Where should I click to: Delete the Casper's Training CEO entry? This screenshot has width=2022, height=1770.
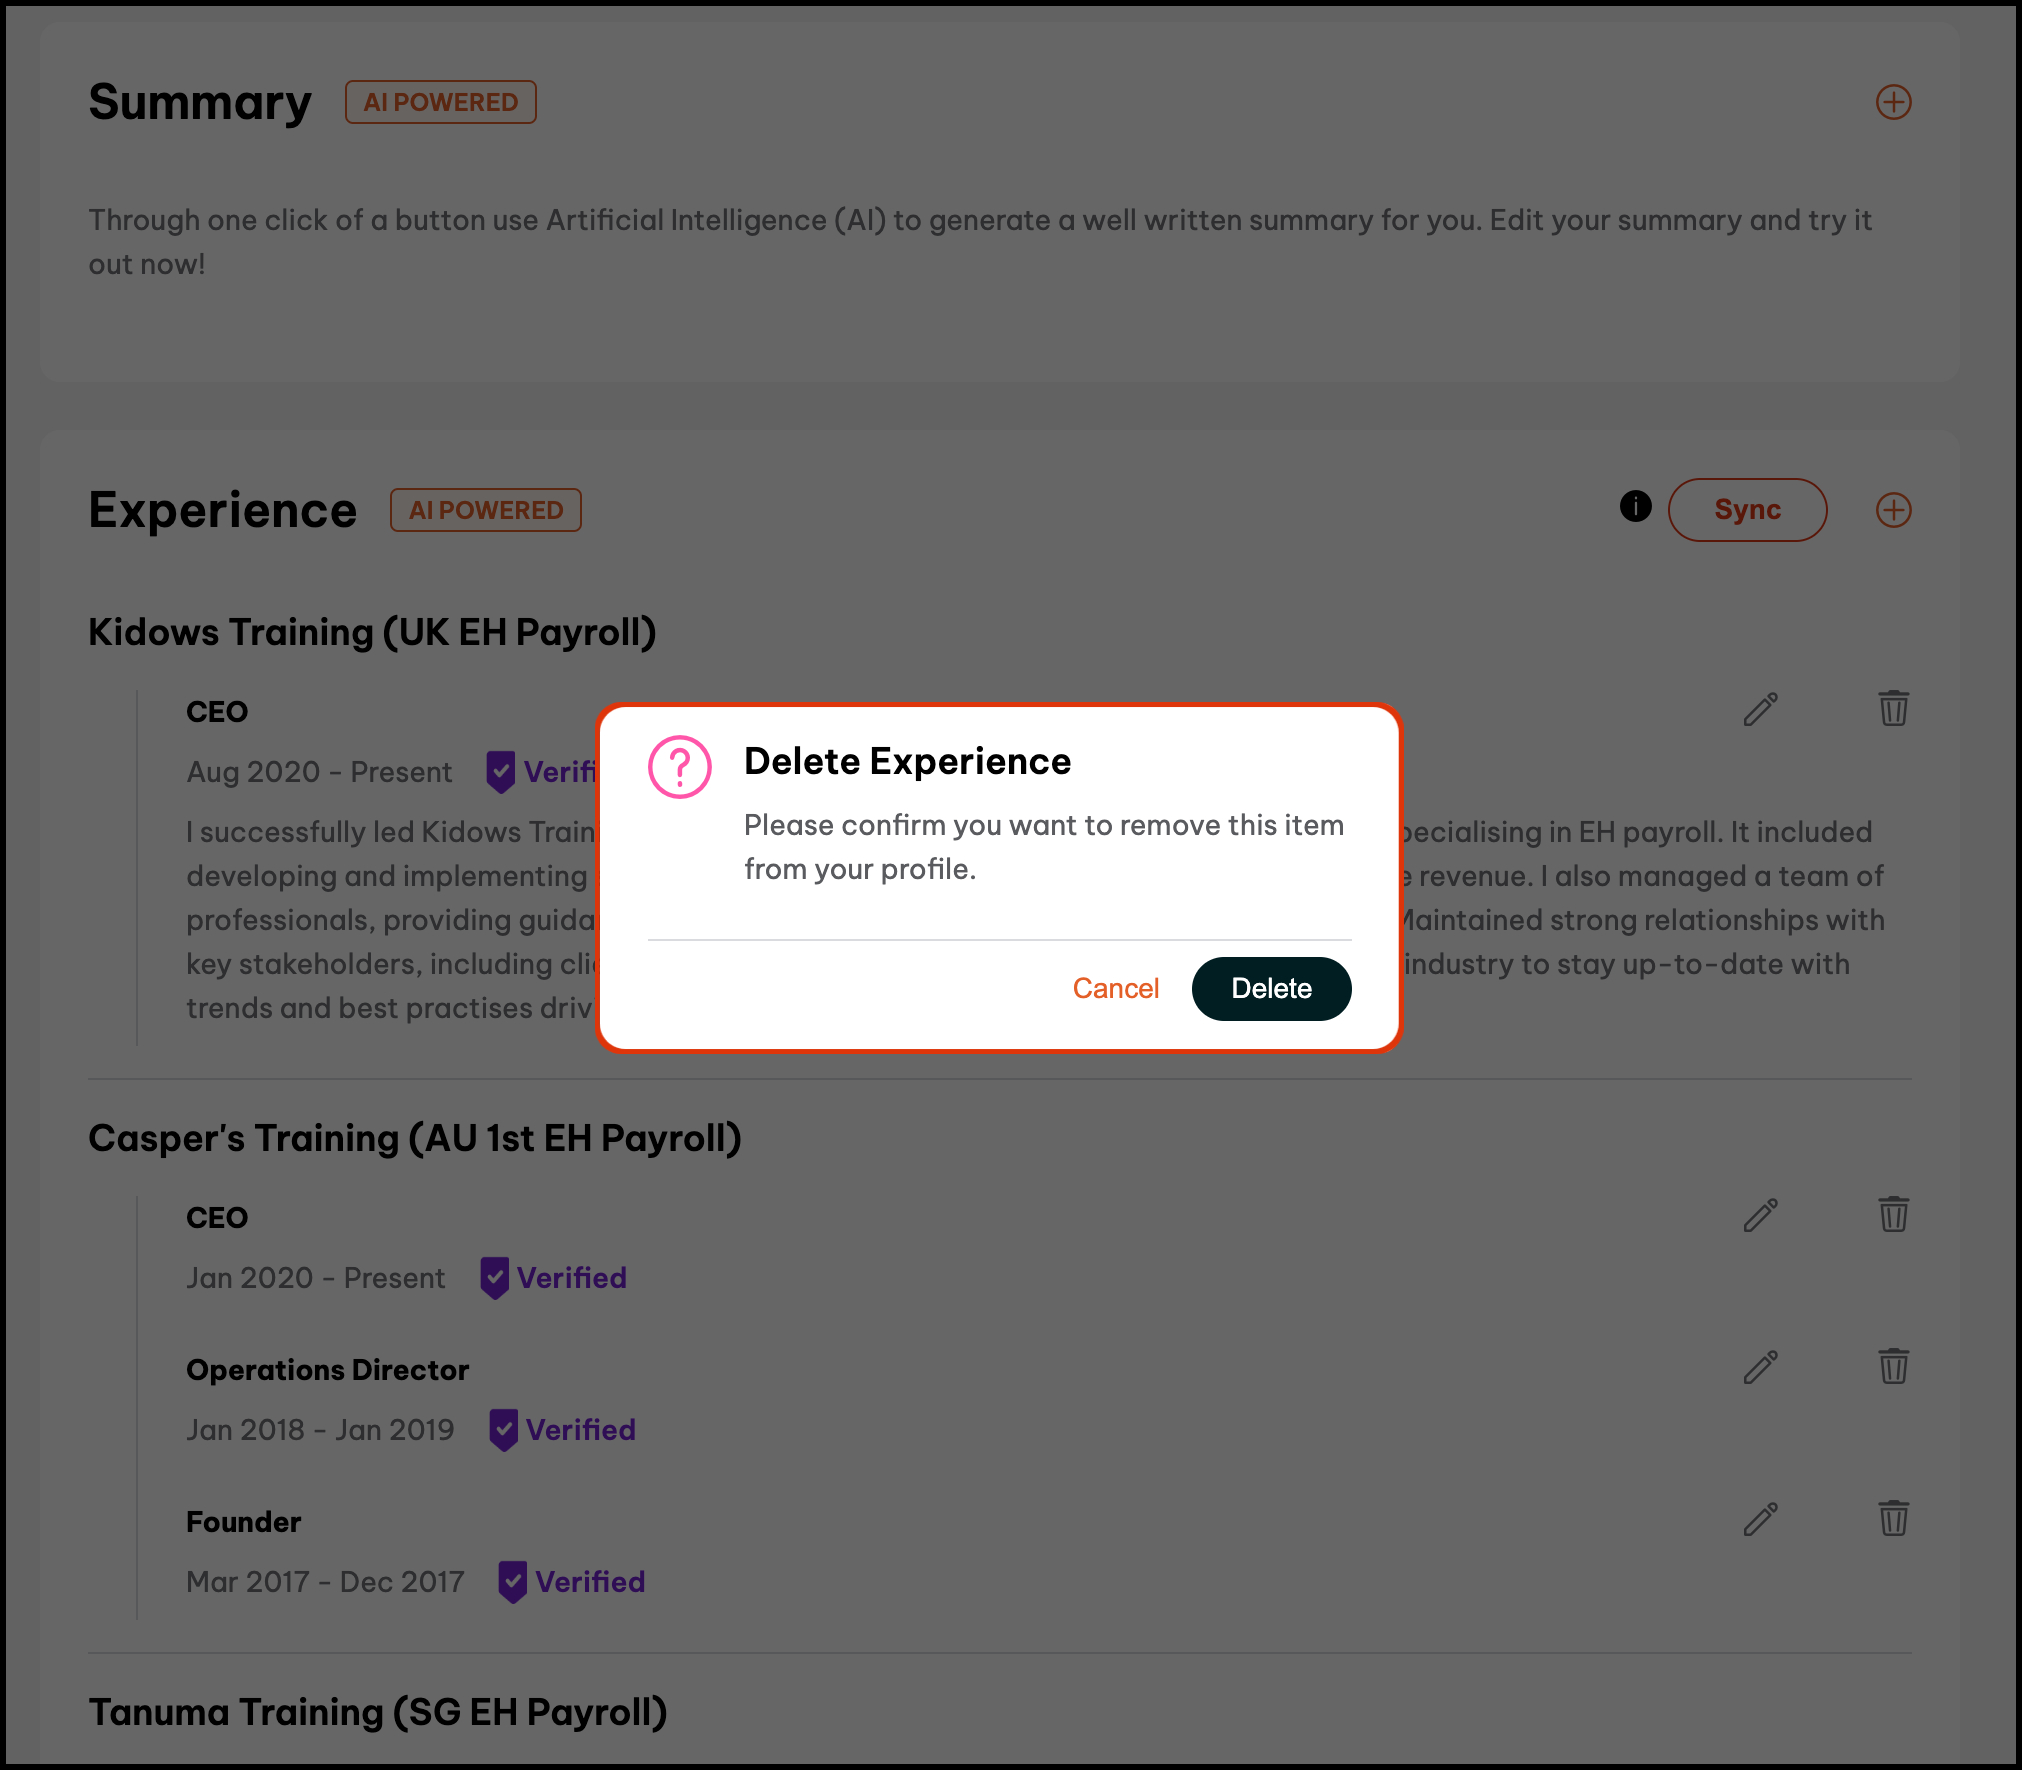tap(1893, 1215)
